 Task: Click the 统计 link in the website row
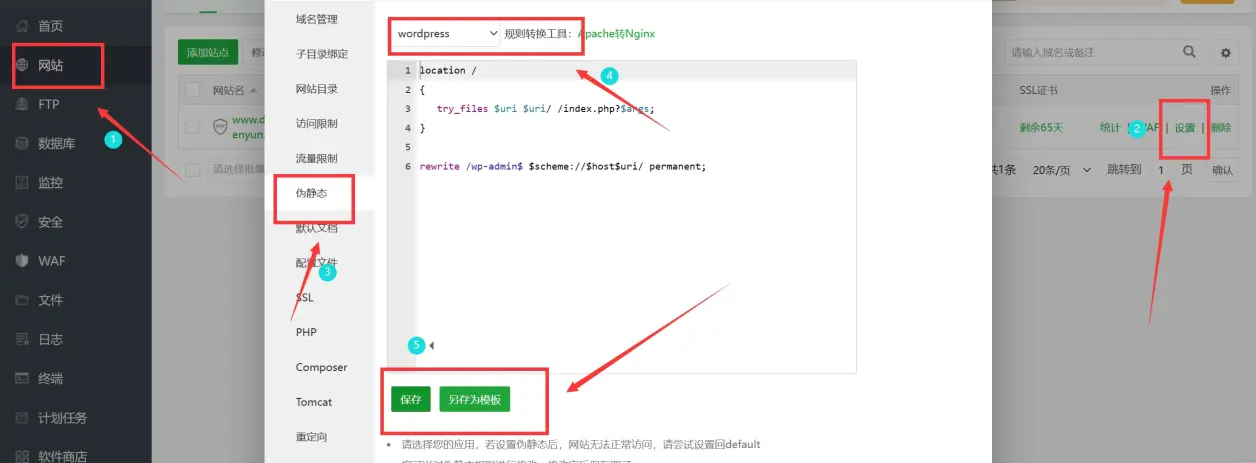pyautogui.click(x=1110, y=128)
